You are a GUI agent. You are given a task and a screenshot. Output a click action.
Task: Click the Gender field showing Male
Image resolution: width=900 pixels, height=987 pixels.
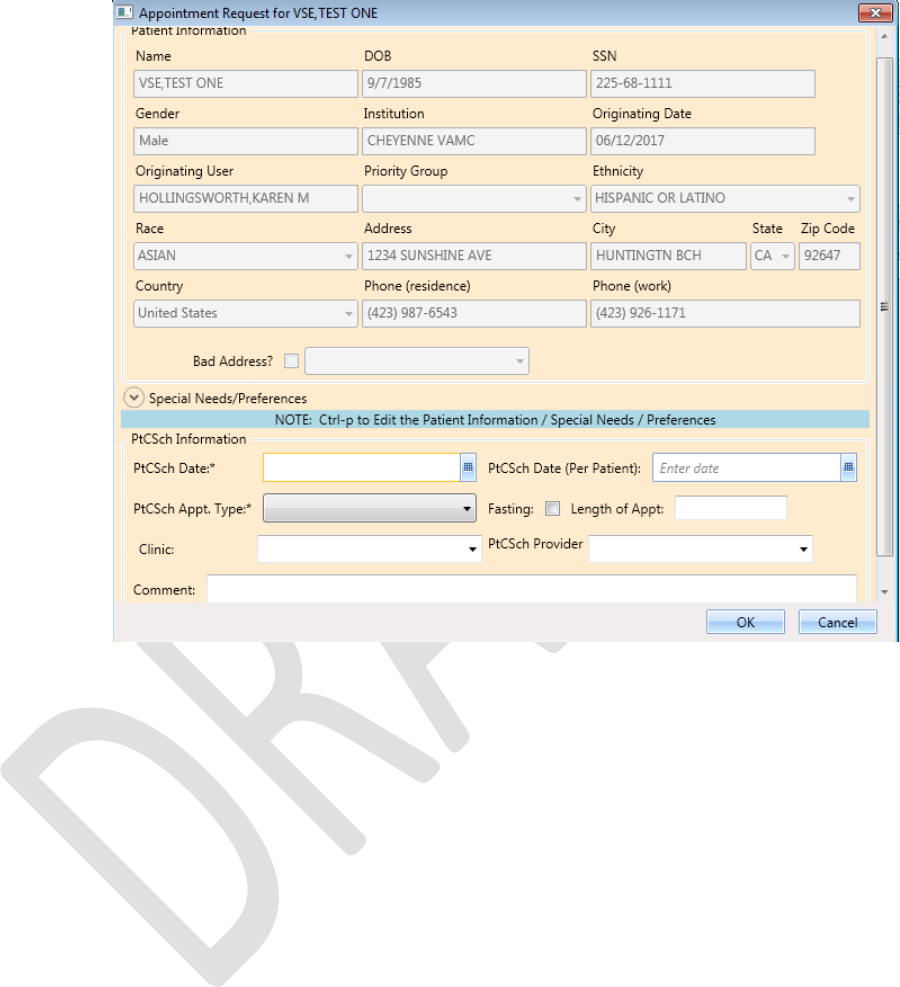coord(245,141)
